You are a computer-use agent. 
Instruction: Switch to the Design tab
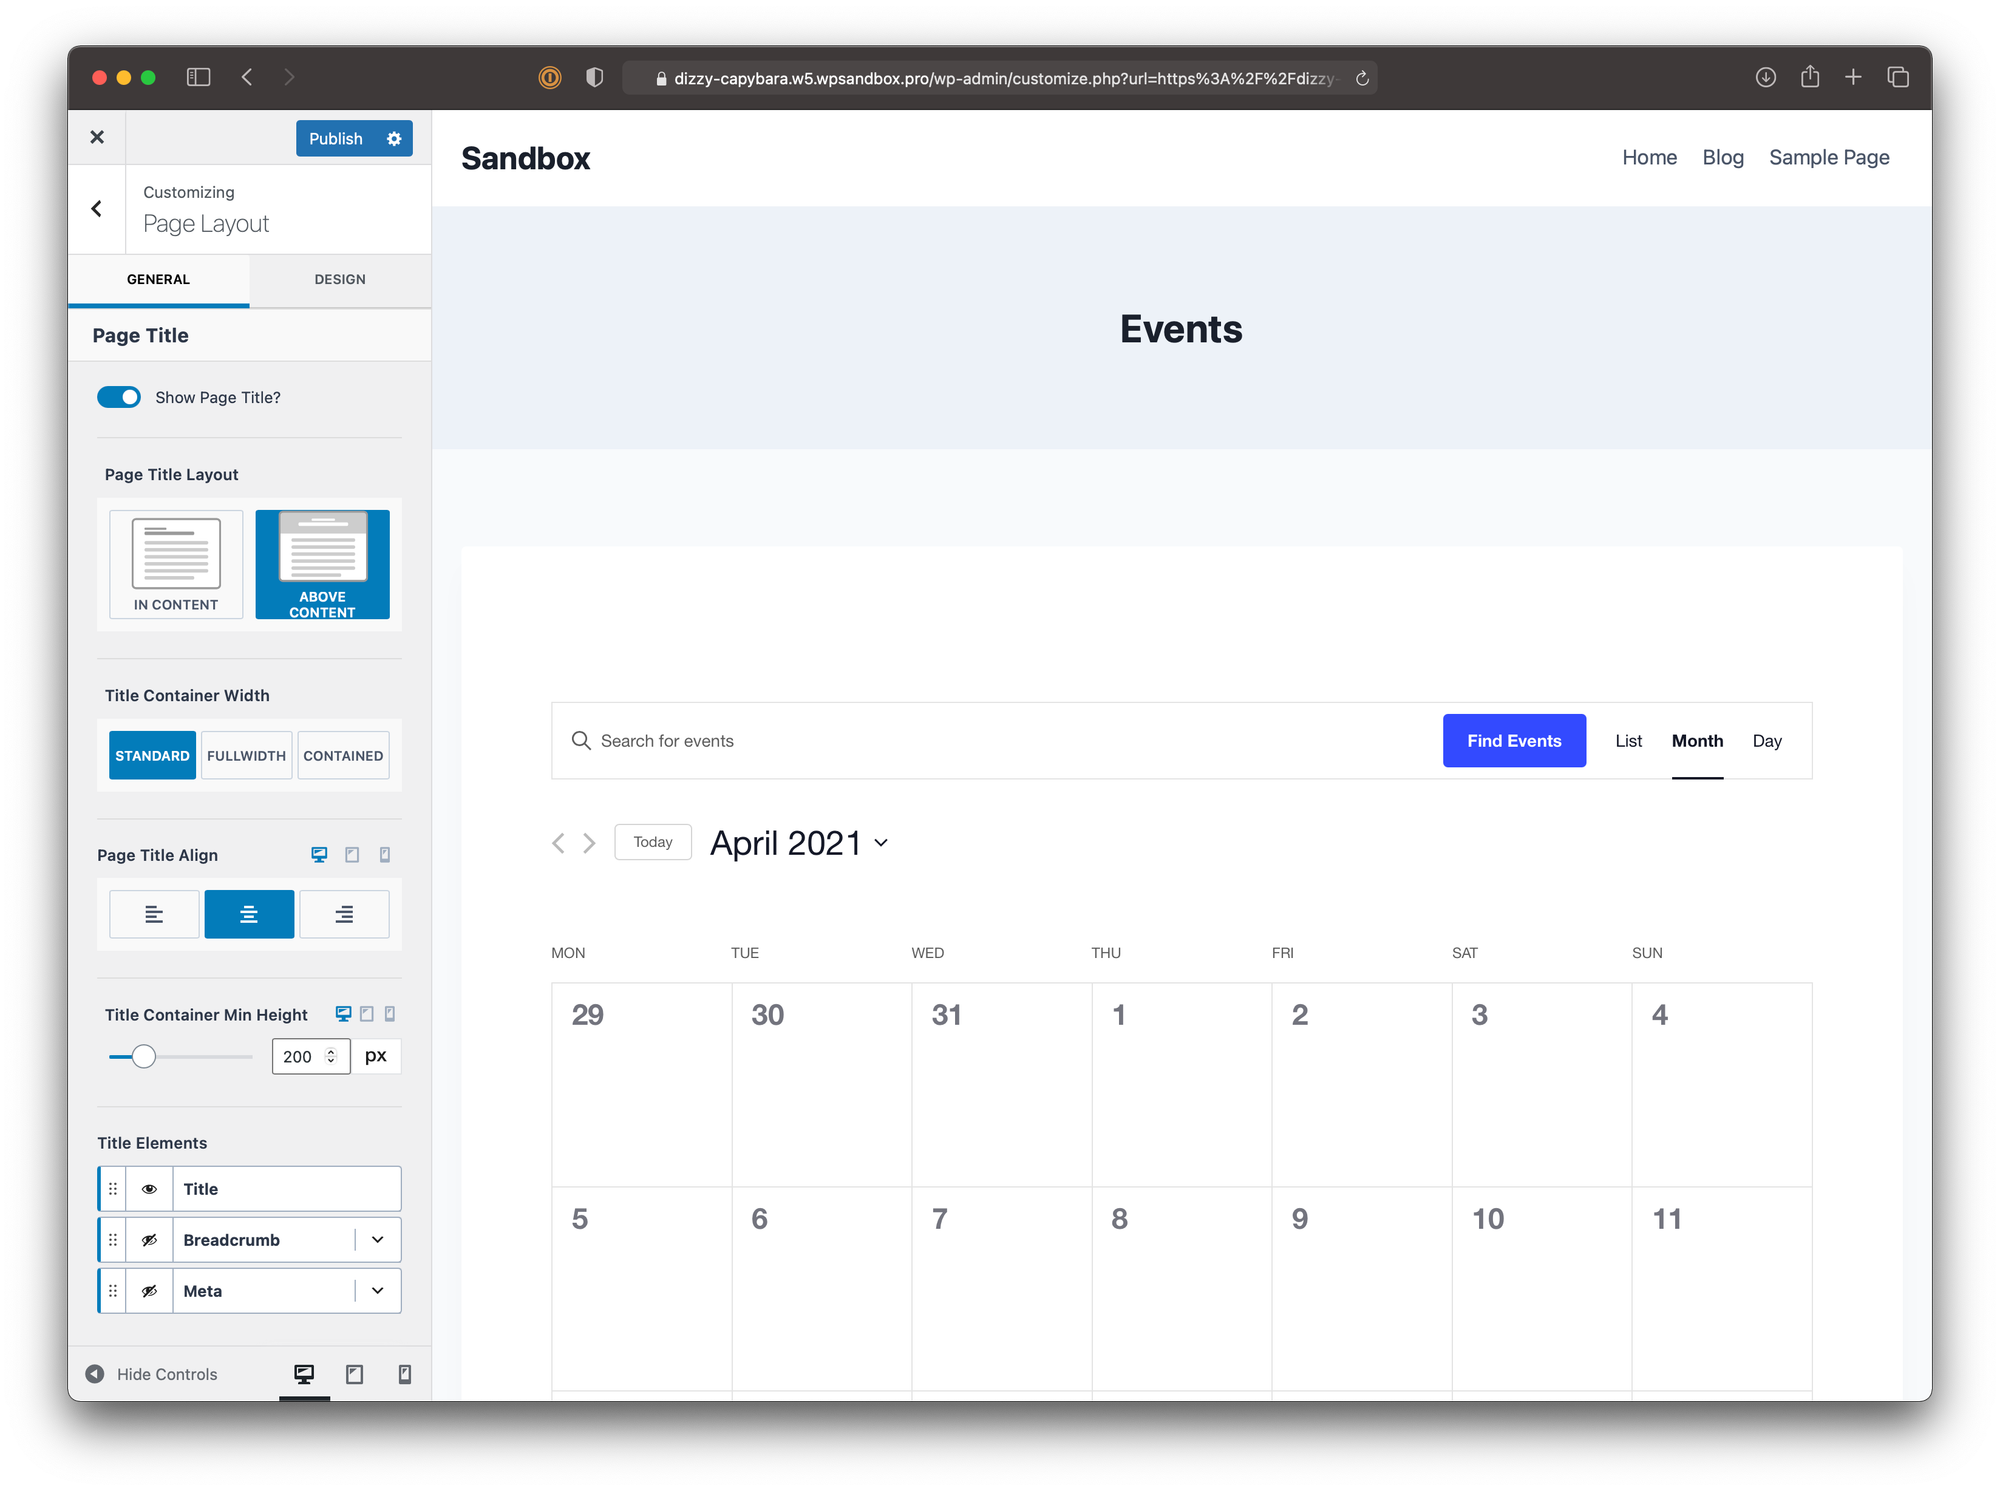pos(340,279)
